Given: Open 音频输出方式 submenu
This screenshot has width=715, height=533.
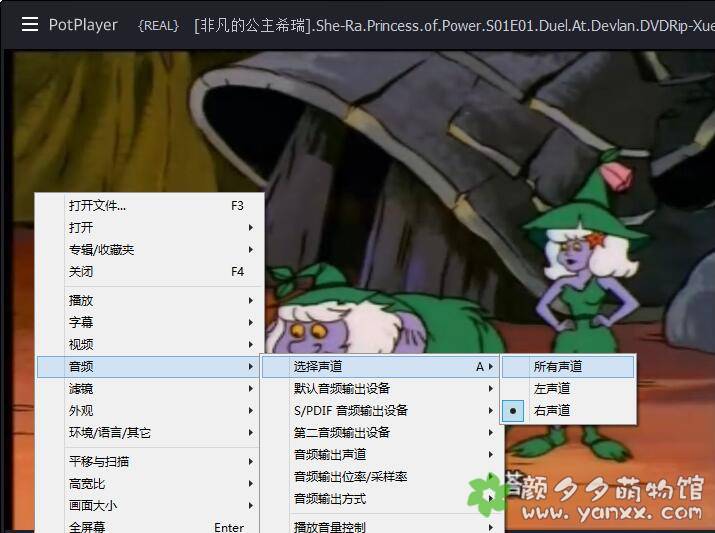Looking at the screenshot, I should pyautogui.click(x=383, y=499).
